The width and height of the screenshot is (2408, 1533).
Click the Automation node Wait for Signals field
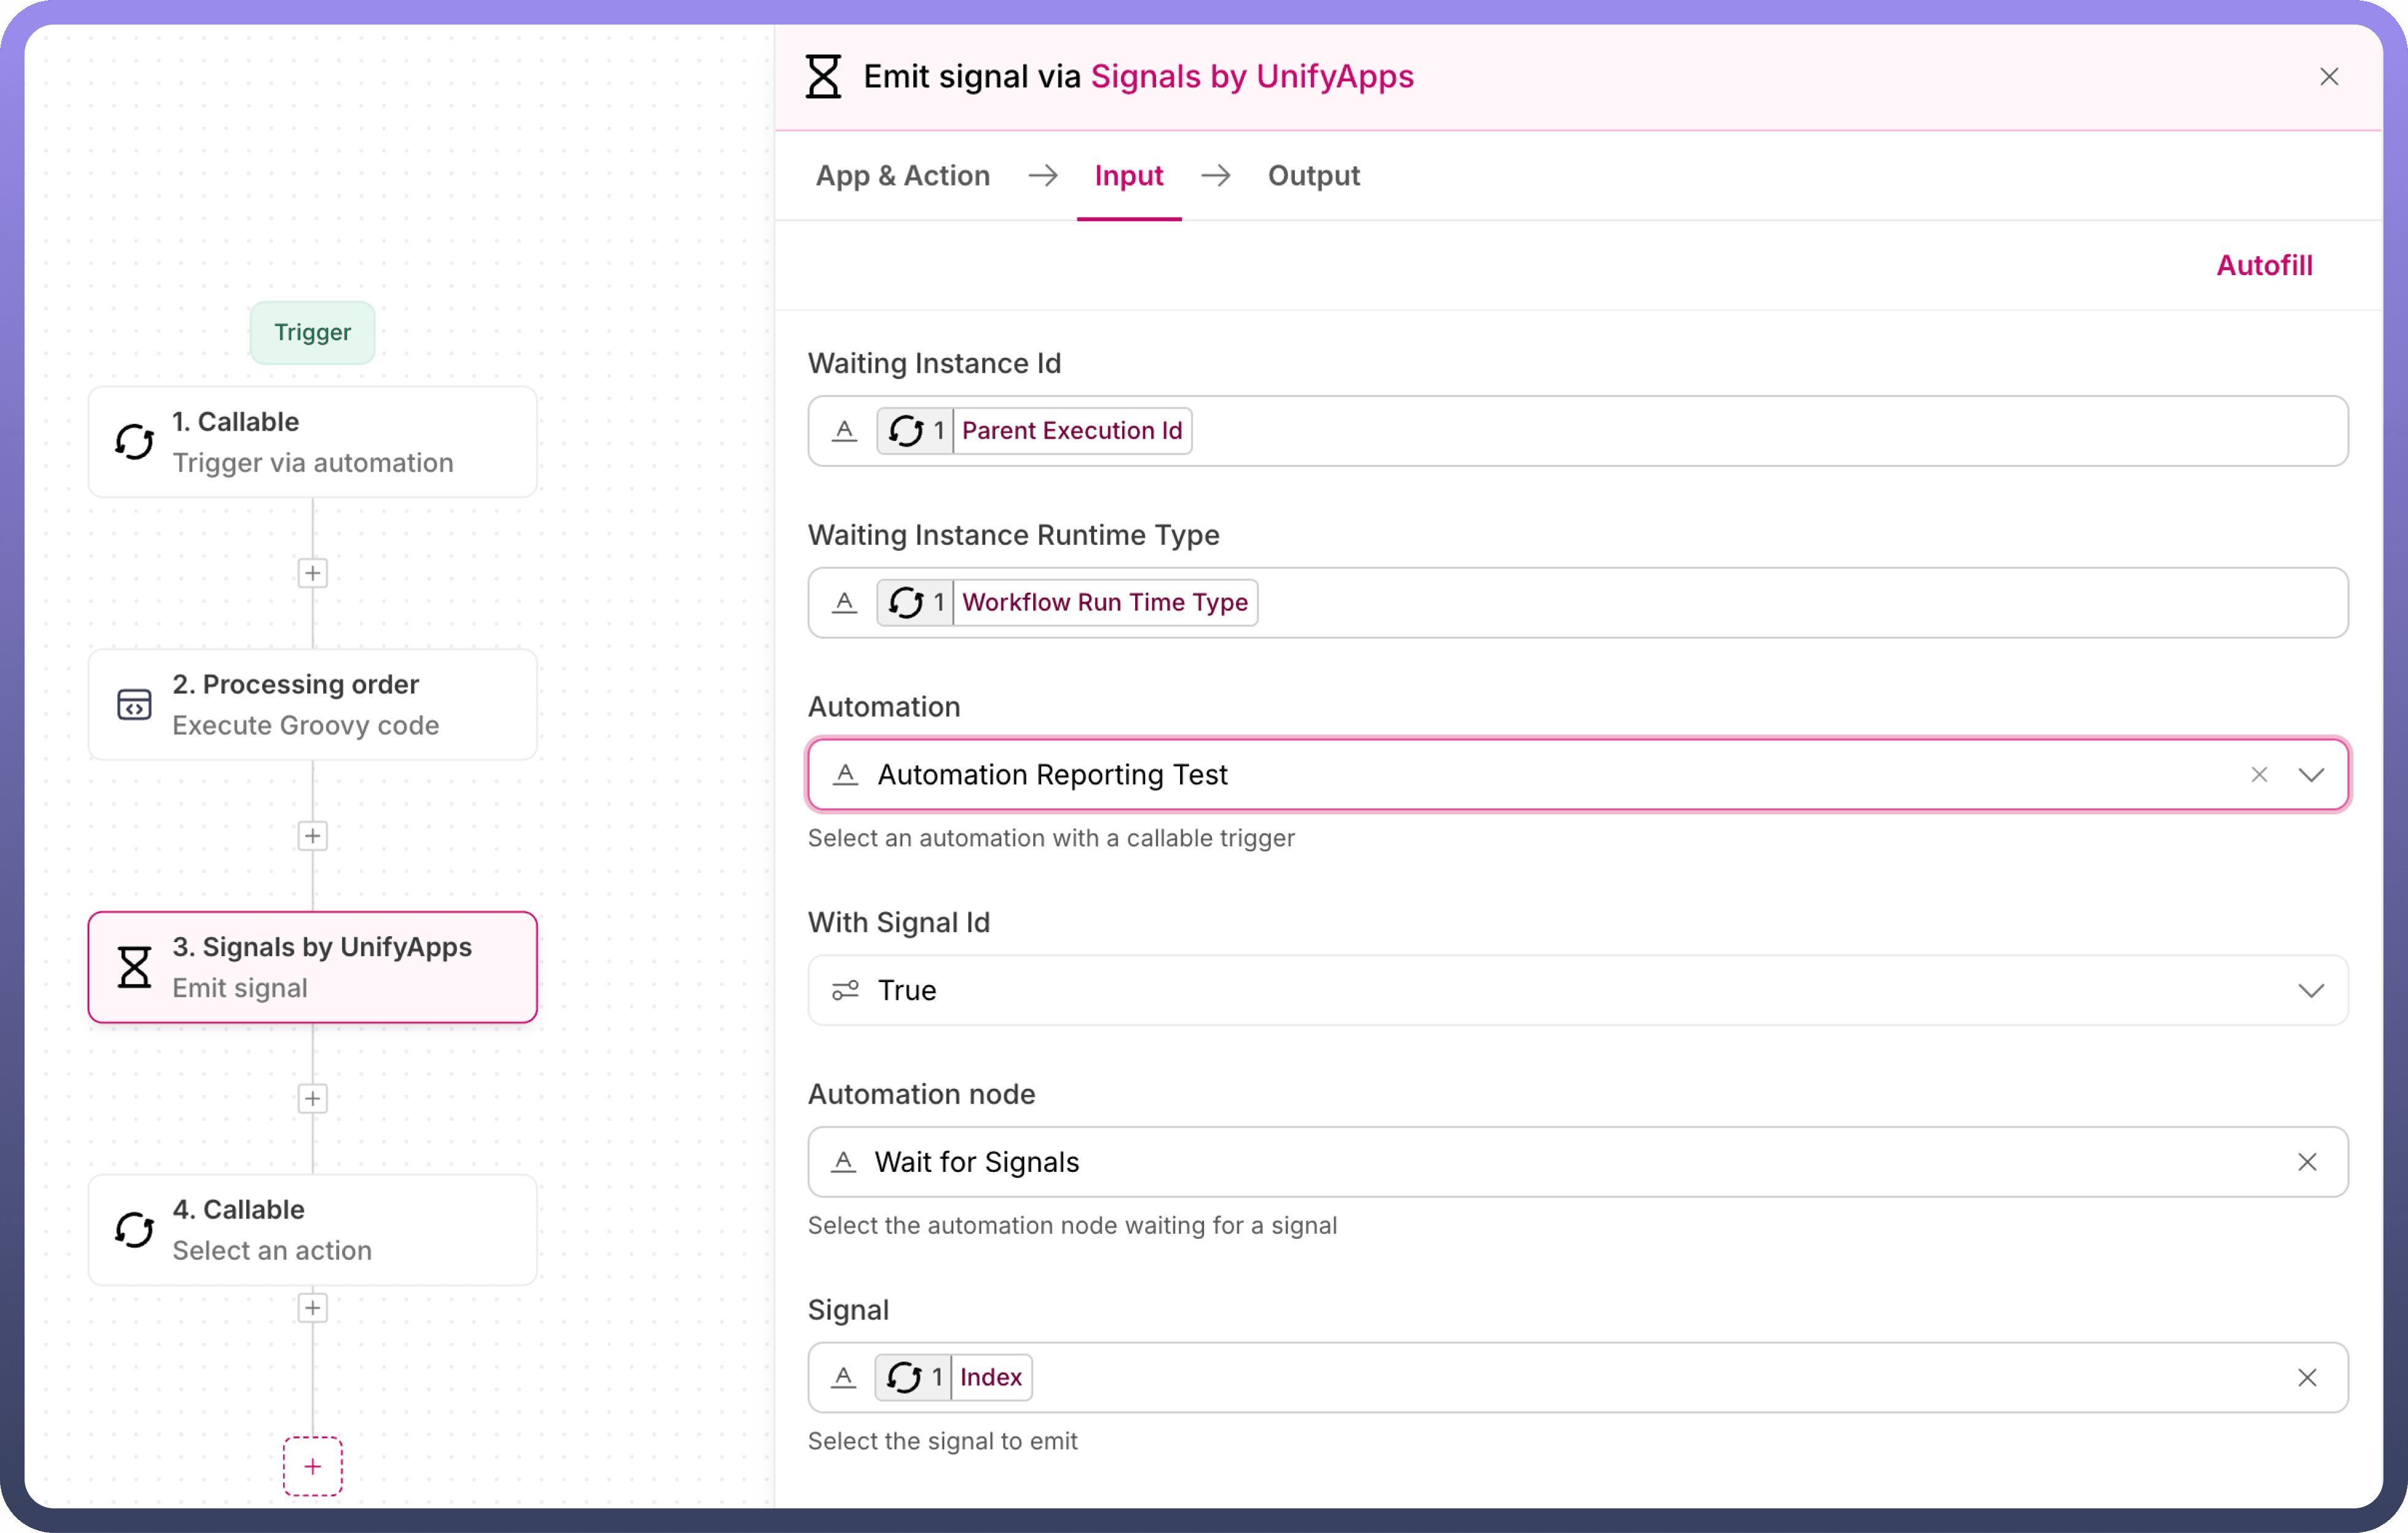click(x=1500, y=1162)
